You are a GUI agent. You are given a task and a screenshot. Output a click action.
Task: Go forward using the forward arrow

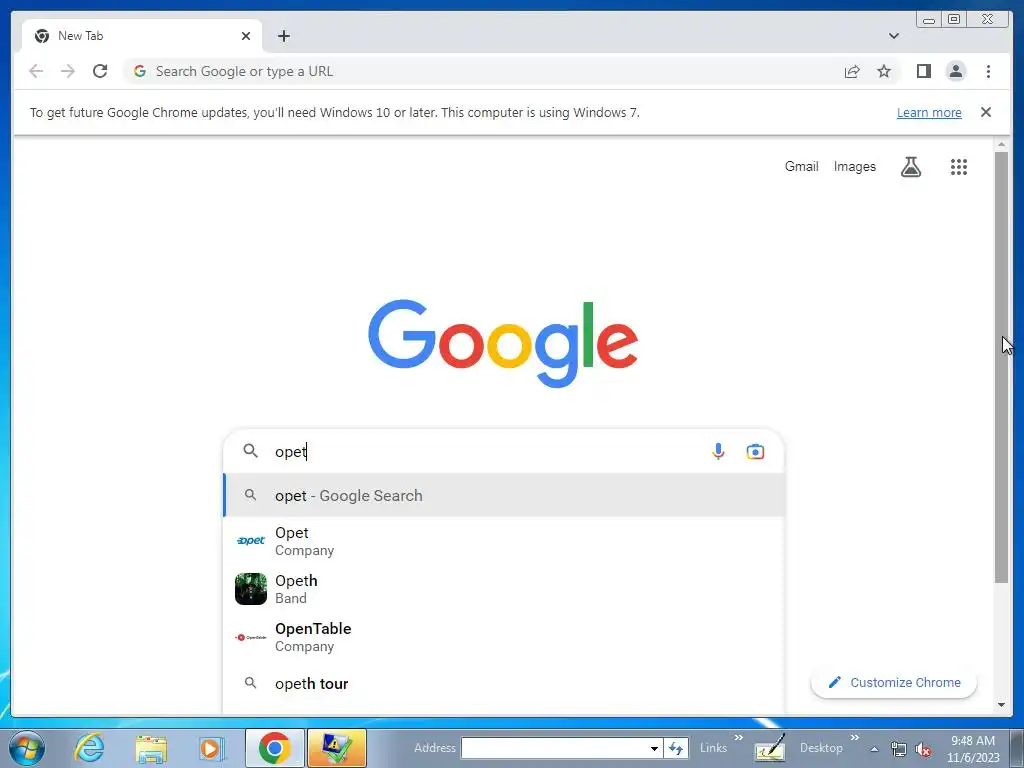tap(68, 71)
